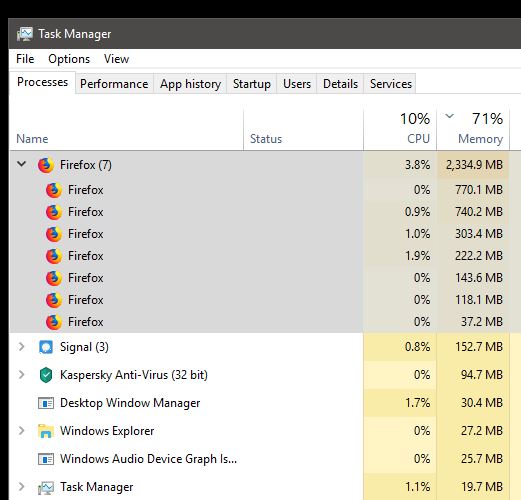Image resolution: width=521 pixels, height=500 pixels.
Task: Click the Kaspersky Anti-Virus shield icon
Action: tap(46, 375)
